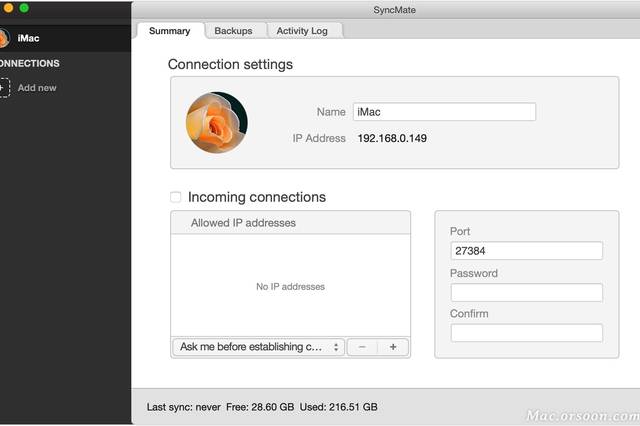Click the Confirm password input field
640x426 pixels.
[x=527, y=333]
